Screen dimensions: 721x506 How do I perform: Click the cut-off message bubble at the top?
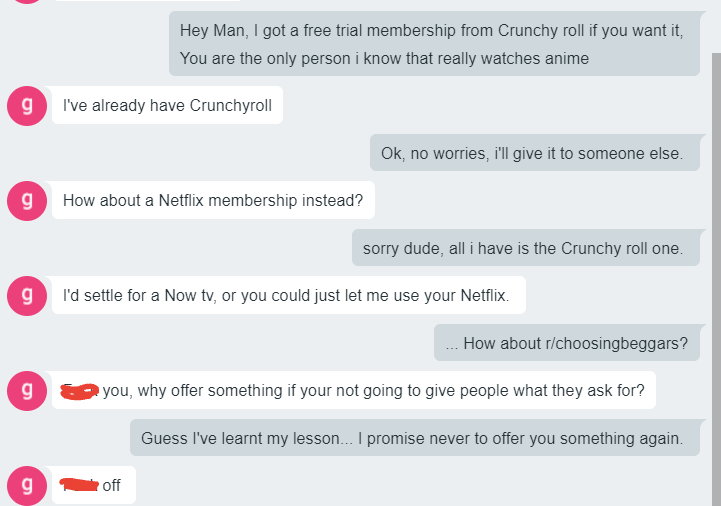coord(147,0)
